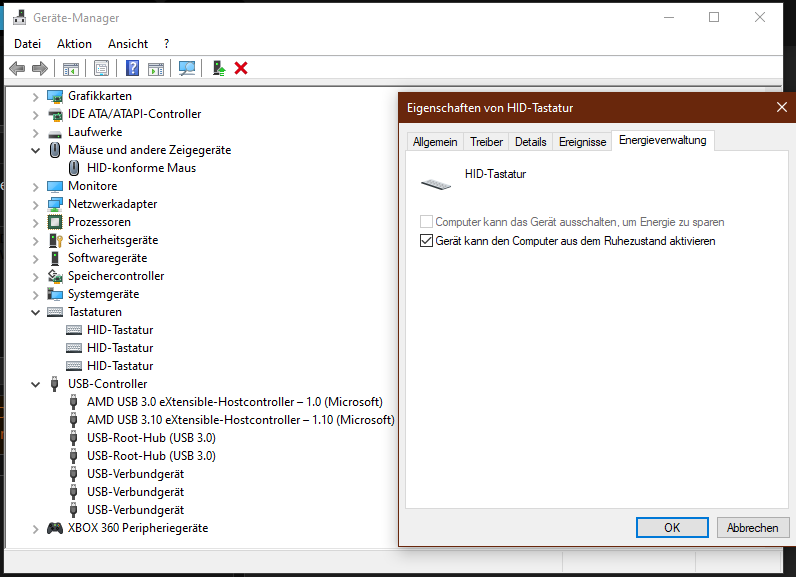
Task: Uncheck 'Gerät kann den Computer aus dem Ruhezustand aktivieren'
Action: tap(426, 241)
